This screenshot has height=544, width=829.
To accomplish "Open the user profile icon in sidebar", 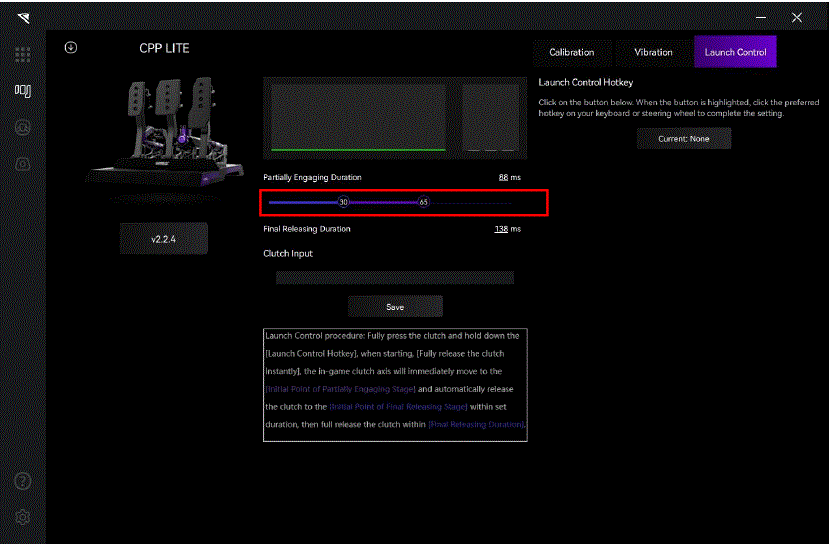I will click(x=23, y=127).
